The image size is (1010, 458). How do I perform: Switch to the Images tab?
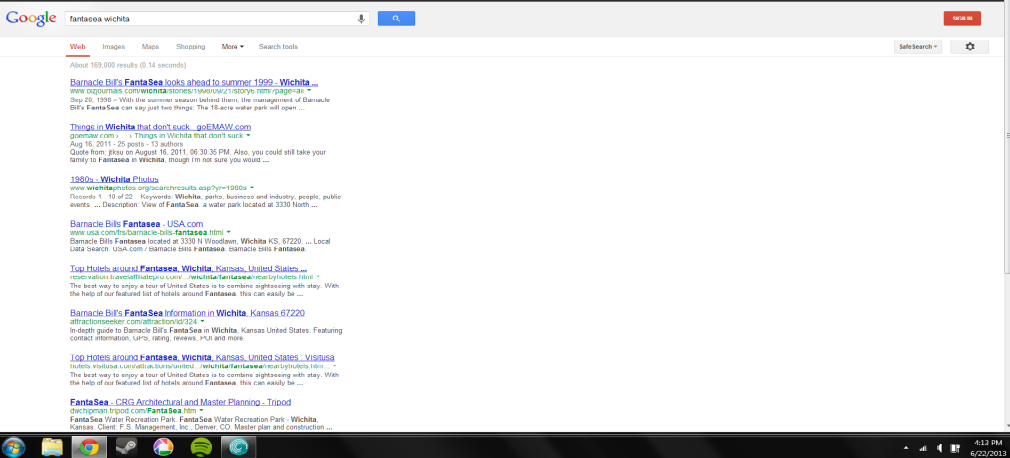(113, 47)
